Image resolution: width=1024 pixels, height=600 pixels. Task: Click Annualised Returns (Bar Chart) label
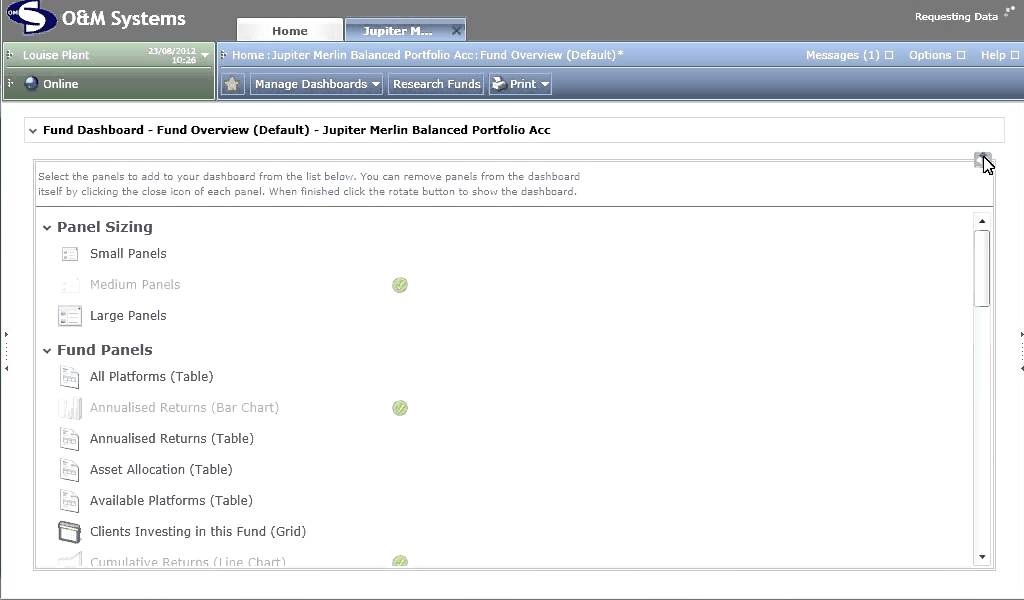184,408
